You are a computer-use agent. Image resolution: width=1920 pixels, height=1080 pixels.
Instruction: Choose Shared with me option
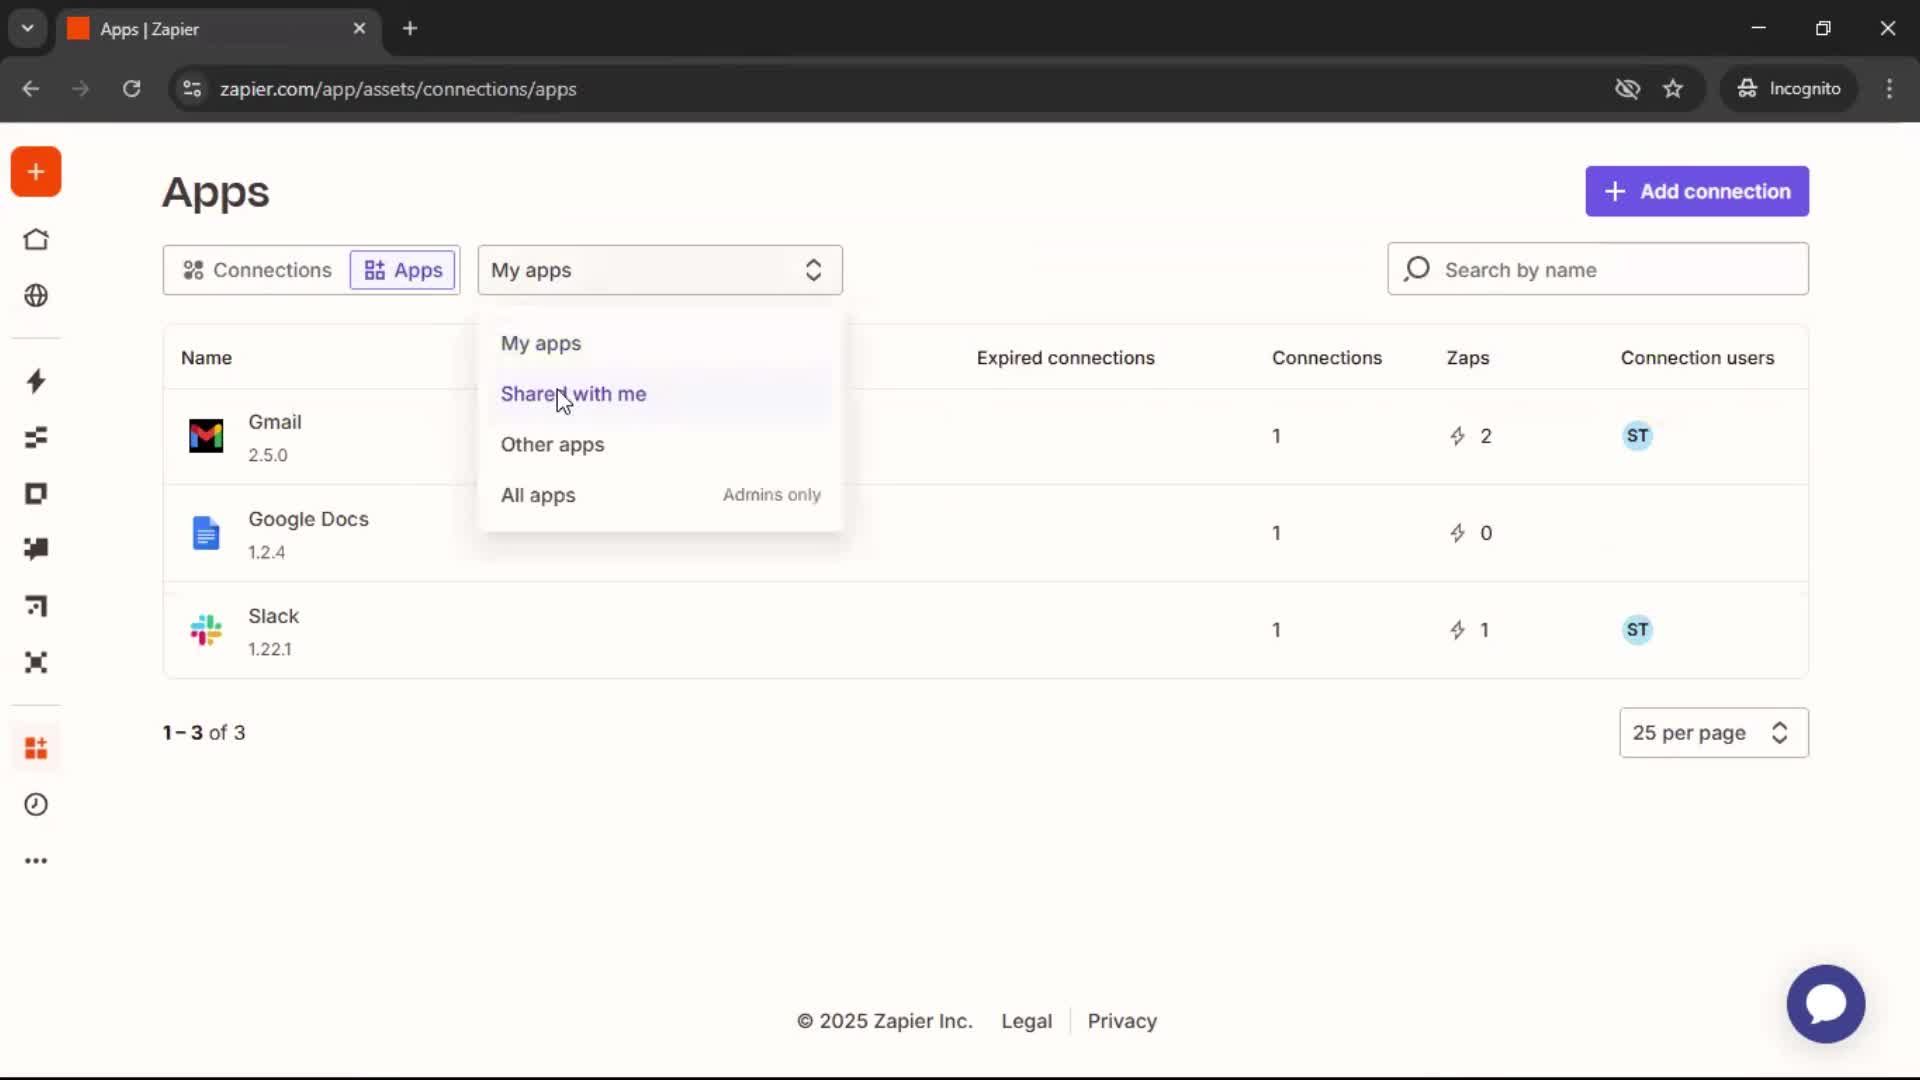tap(660, 394)
